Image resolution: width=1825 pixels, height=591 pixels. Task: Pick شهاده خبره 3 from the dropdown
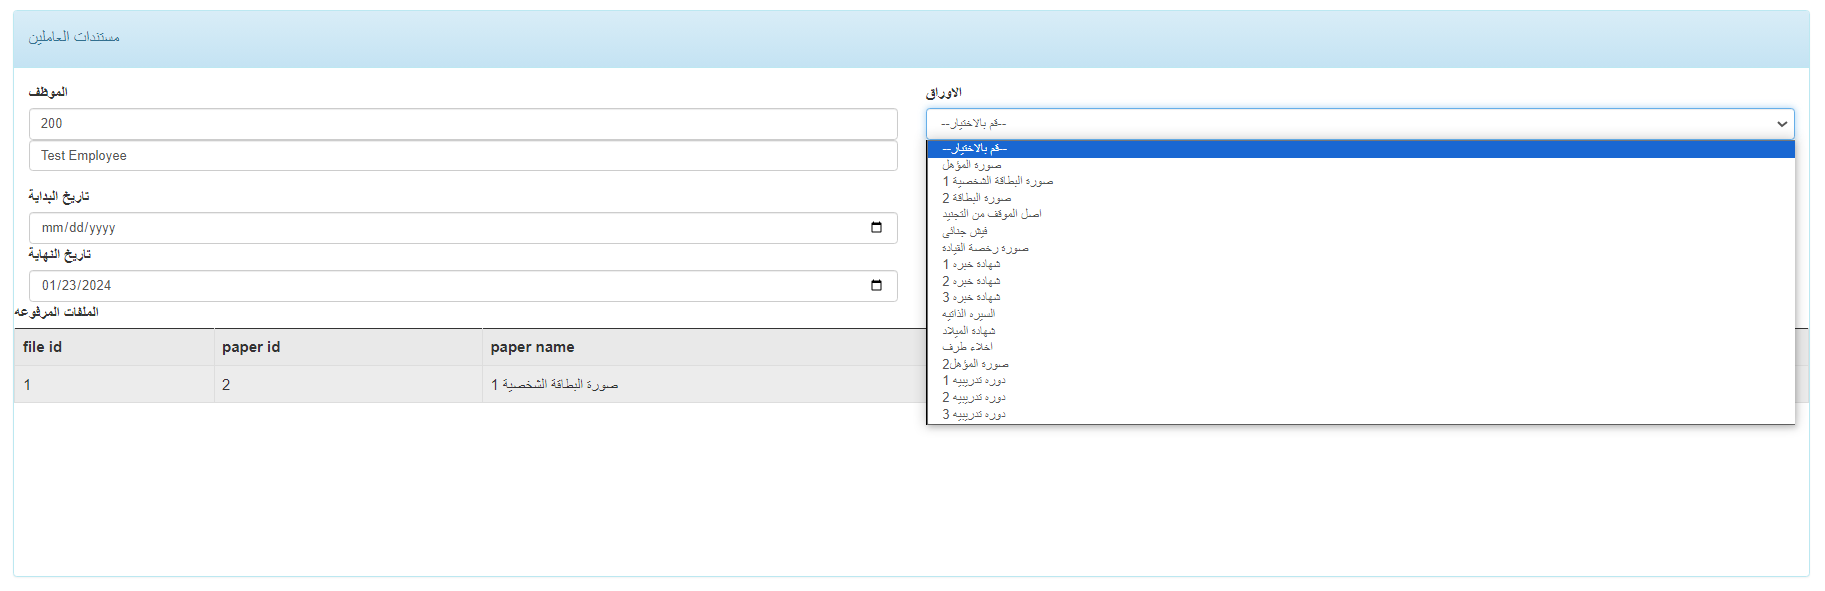click(x=971, y=297)
